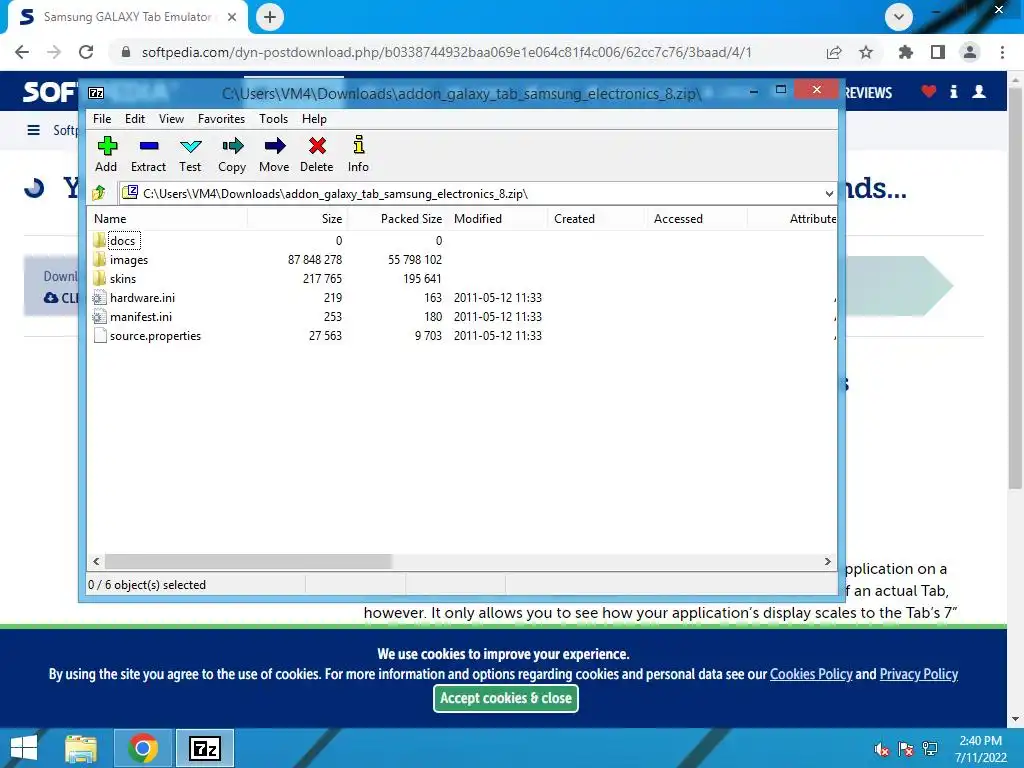Click the taskbar clock showing 2:40 PM
The width and height of the screenshot is (1024, 768).
pyautogui.click(x=980, y=749)
